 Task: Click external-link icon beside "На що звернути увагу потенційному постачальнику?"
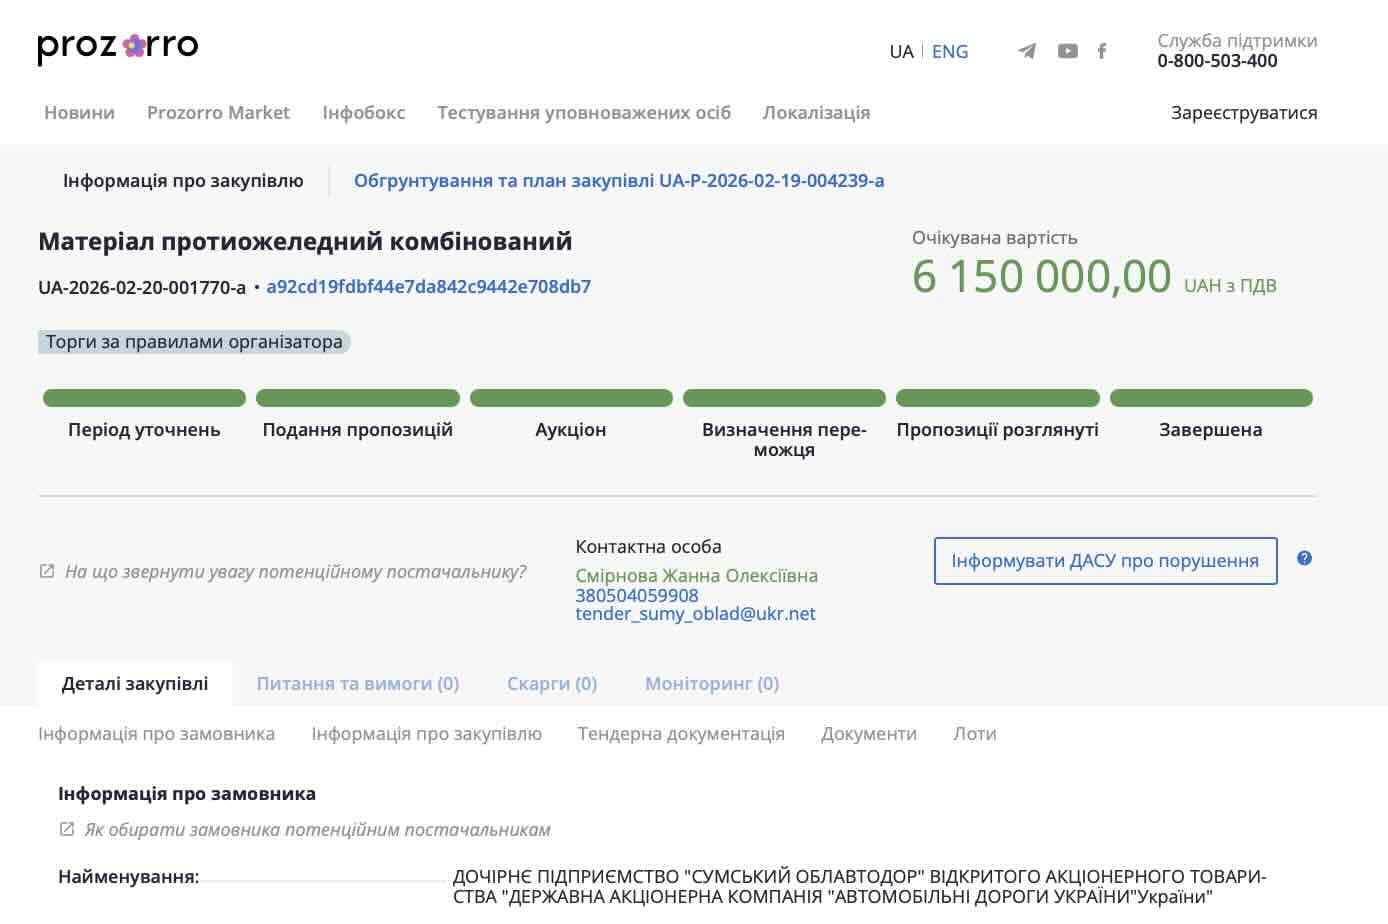click(x=45, y=570)
